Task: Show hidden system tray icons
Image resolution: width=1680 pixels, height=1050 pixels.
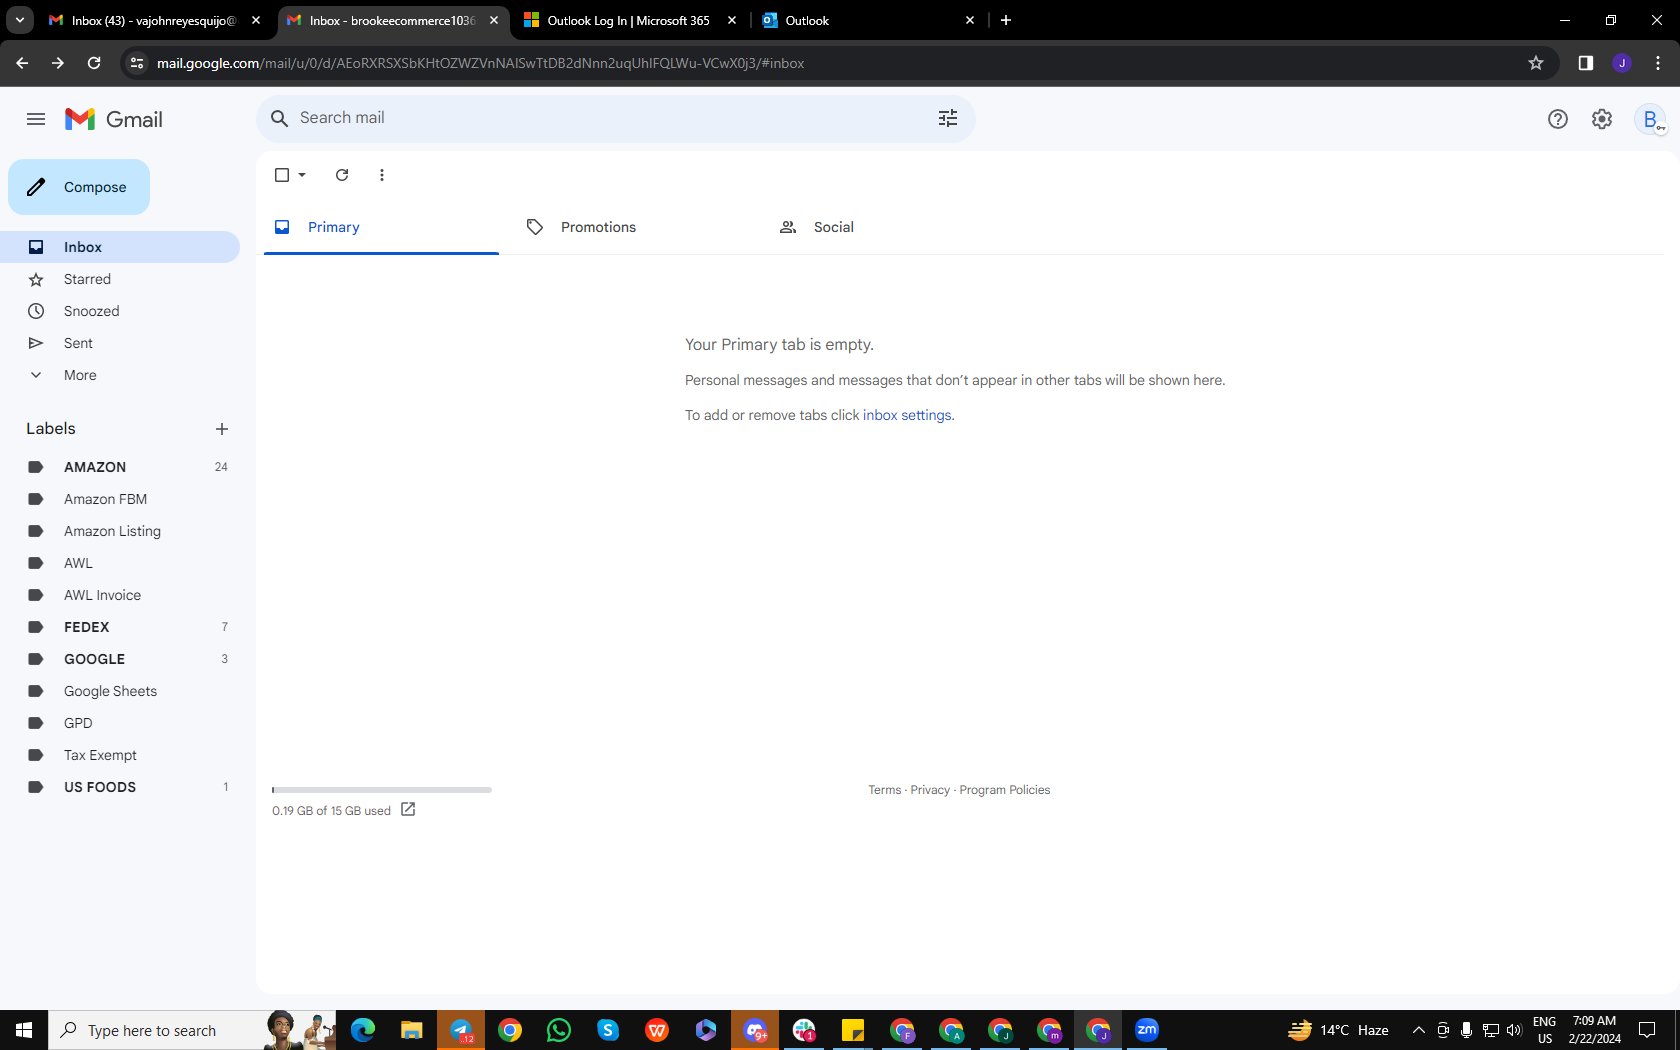Action: [x=1418, y=1030]
